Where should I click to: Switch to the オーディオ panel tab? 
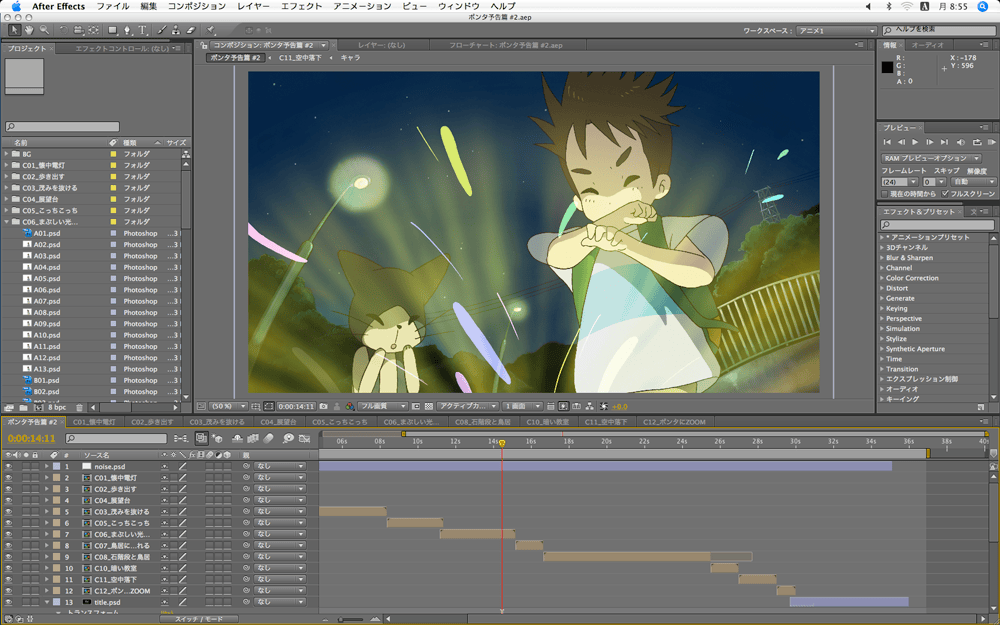(927, 45)
